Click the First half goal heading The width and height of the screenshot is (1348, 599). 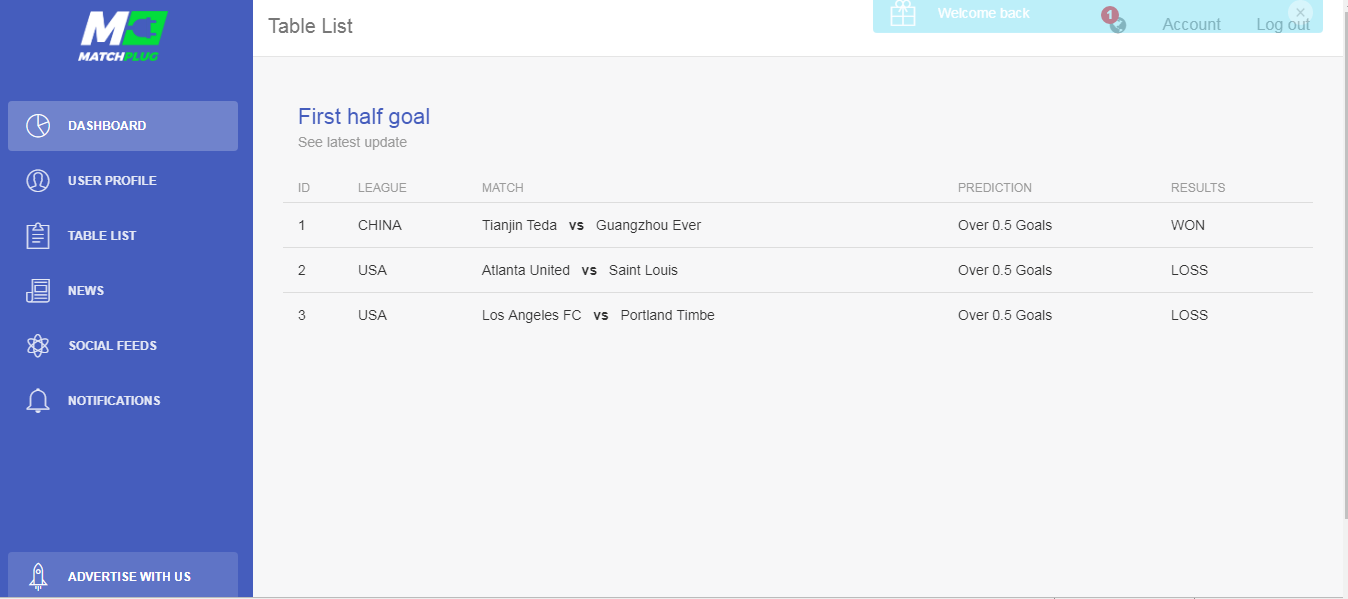click(364, 116)
